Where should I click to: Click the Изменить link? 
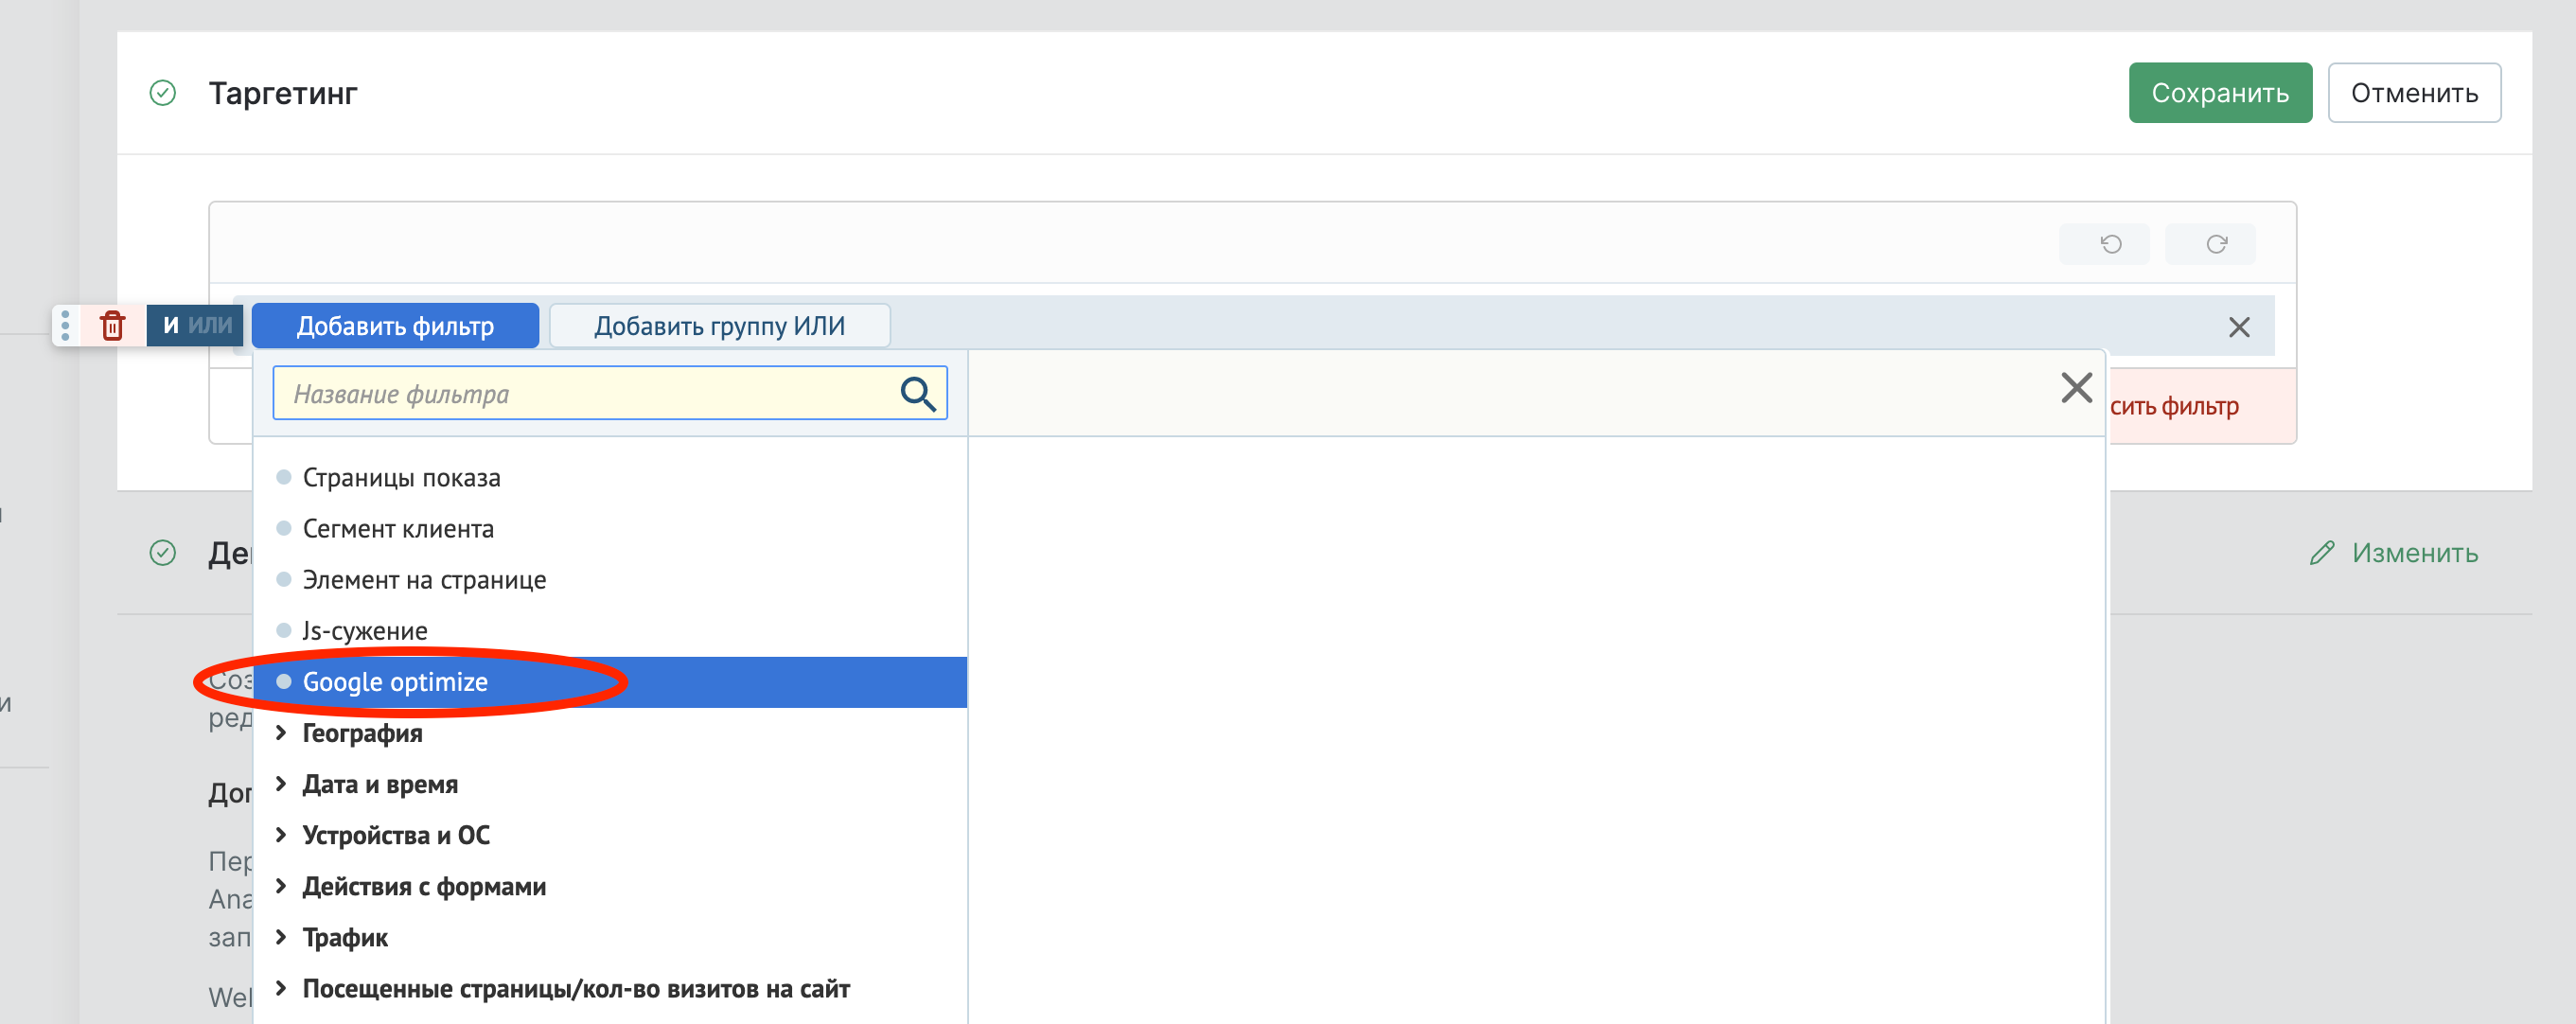[2414, 553]
